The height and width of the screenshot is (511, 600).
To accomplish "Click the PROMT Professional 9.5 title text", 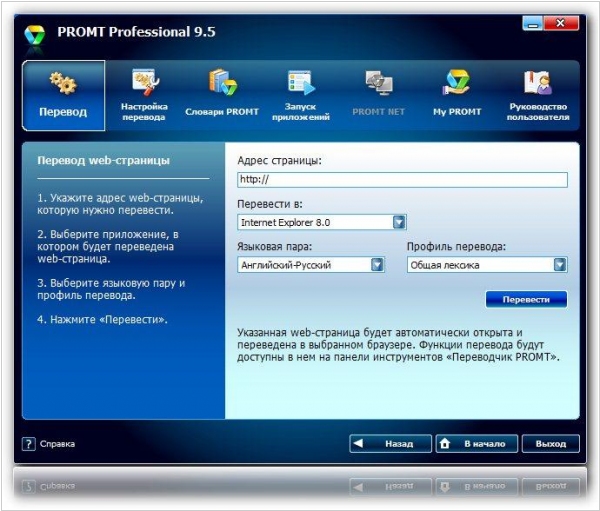I will [136, 32].
